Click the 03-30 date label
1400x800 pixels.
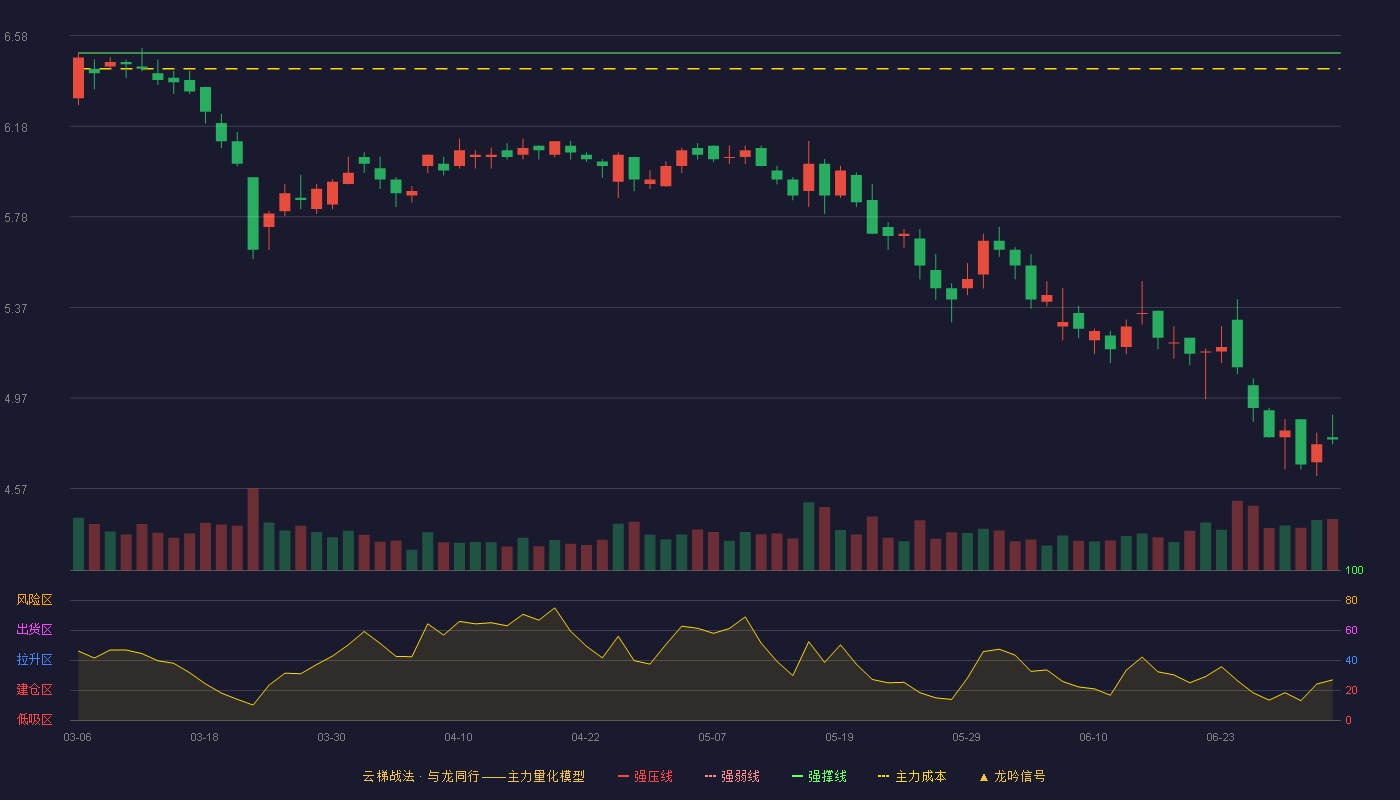[331, 737]
